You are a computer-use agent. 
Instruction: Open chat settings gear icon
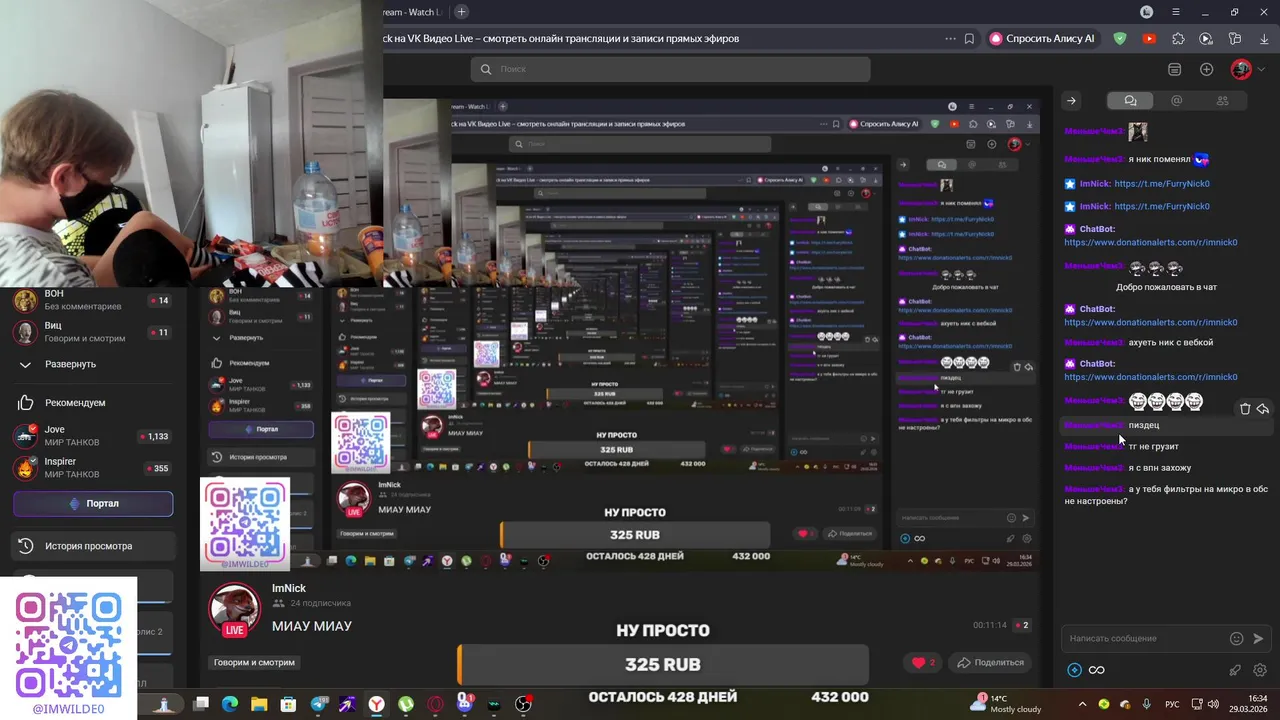pyautogui.click(x=1260, y=670)
